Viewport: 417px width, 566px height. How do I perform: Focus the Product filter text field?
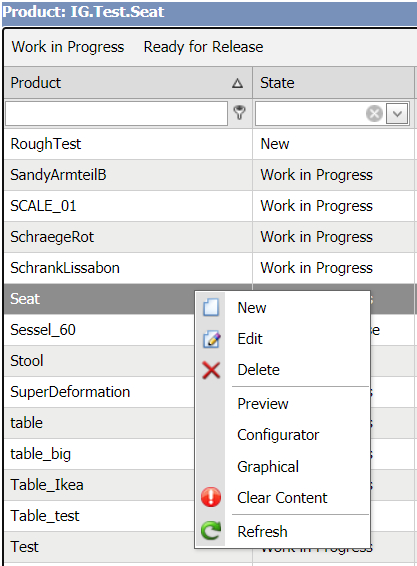pos(116,113)
